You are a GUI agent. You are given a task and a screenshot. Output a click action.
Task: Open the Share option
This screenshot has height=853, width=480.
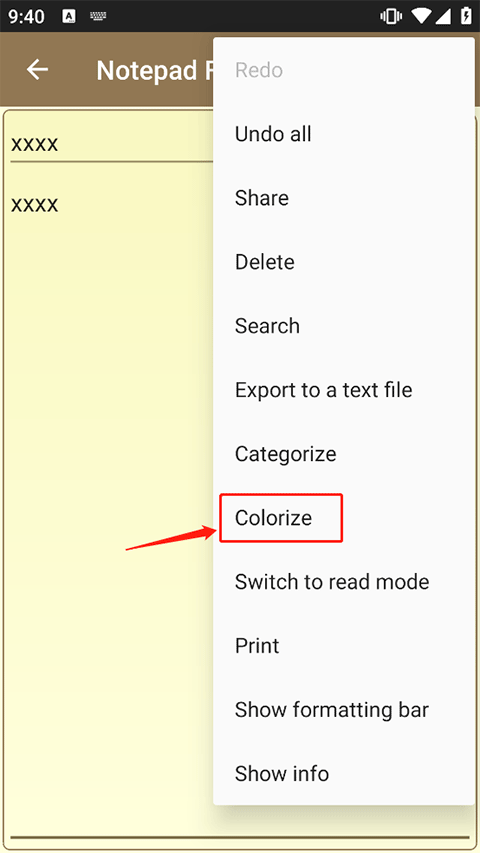pos(344,198)
